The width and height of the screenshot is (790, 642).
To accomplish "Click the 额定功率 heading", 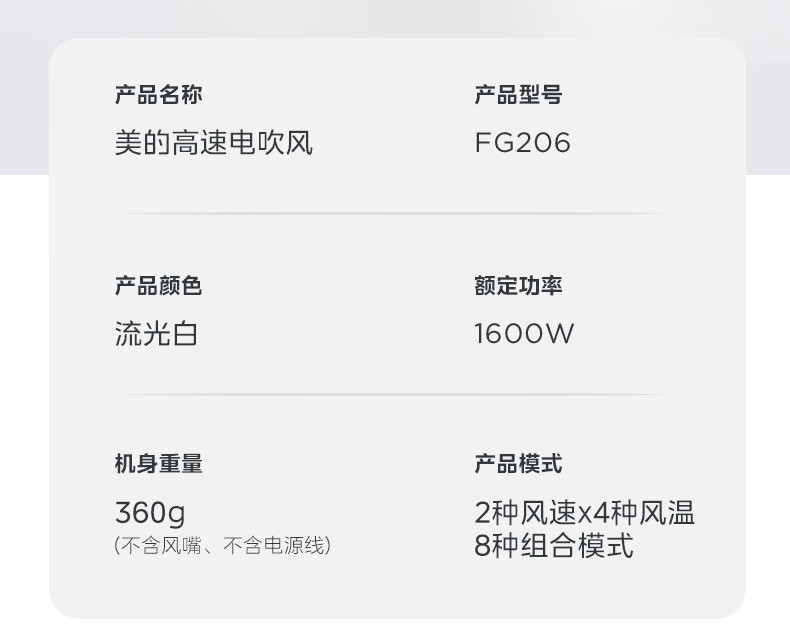I will [518, 286].
